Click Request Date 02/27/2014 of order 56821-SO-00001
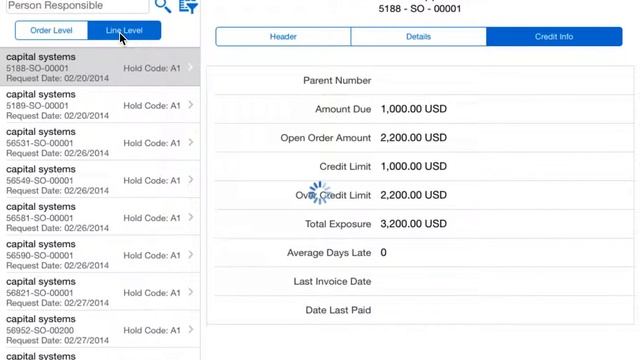640x360 pixels. click(58, 303)
